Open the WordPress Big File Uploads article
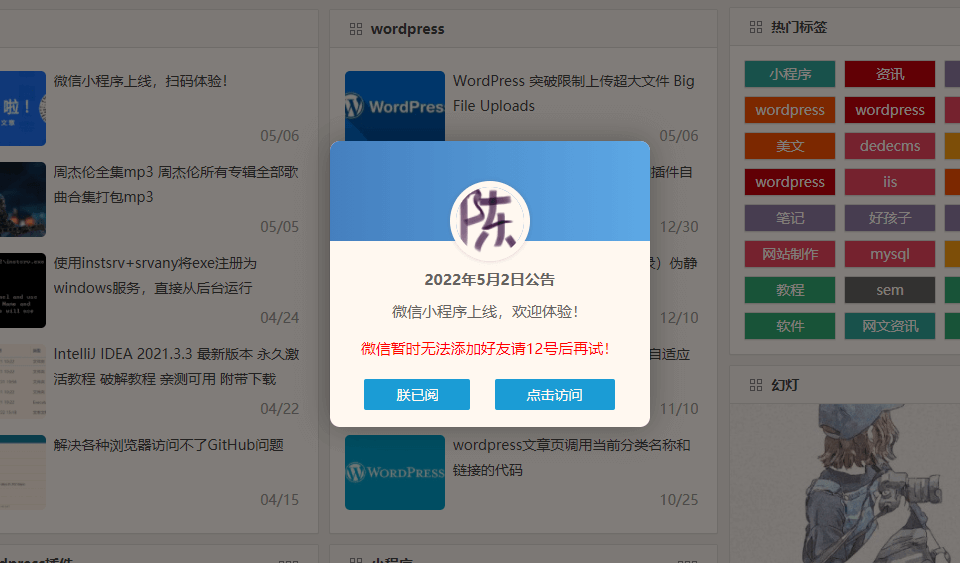 pos(574,93)
